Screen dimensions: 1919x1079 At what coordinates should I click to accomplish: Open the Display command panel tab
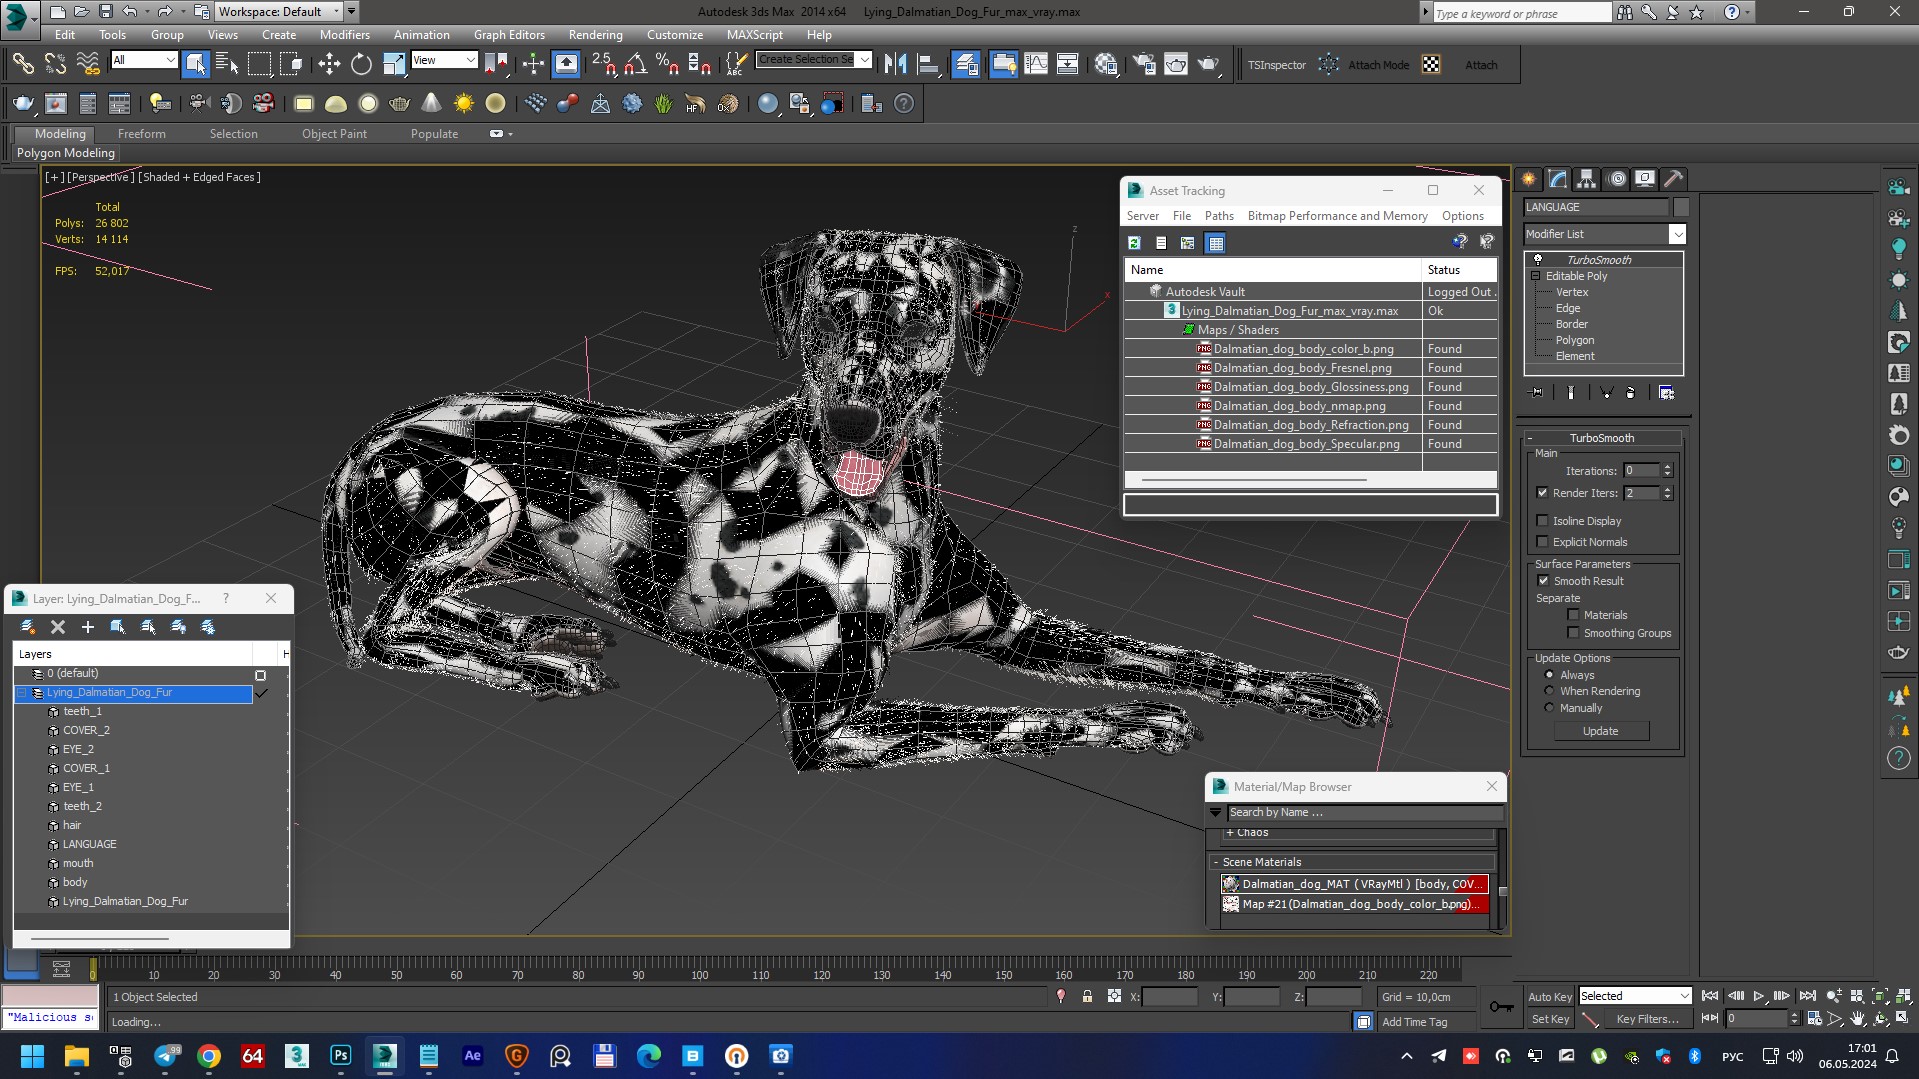(1645, 179)
